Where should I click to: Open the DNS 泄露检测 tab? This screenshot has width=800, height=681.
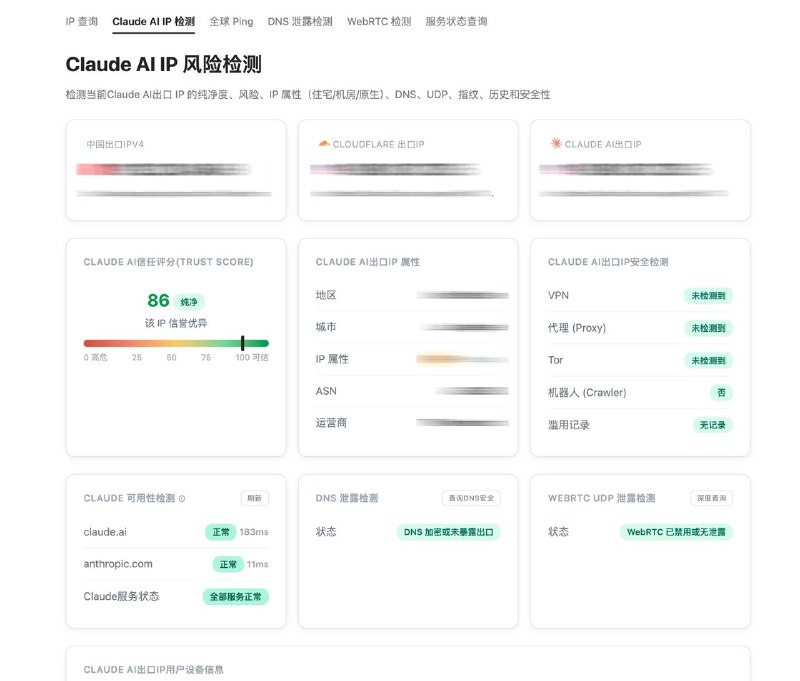[x=300, y=21]
